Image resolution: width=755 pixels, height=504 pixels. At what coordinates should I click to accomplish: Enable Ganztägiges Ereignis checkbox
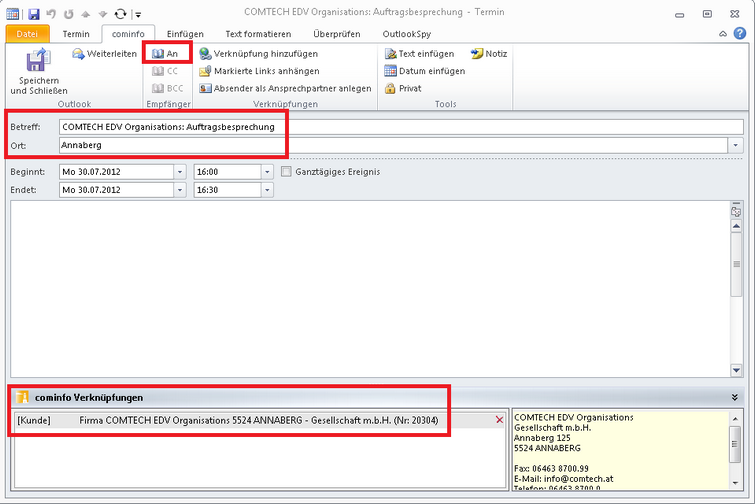(x=287, y=172)
